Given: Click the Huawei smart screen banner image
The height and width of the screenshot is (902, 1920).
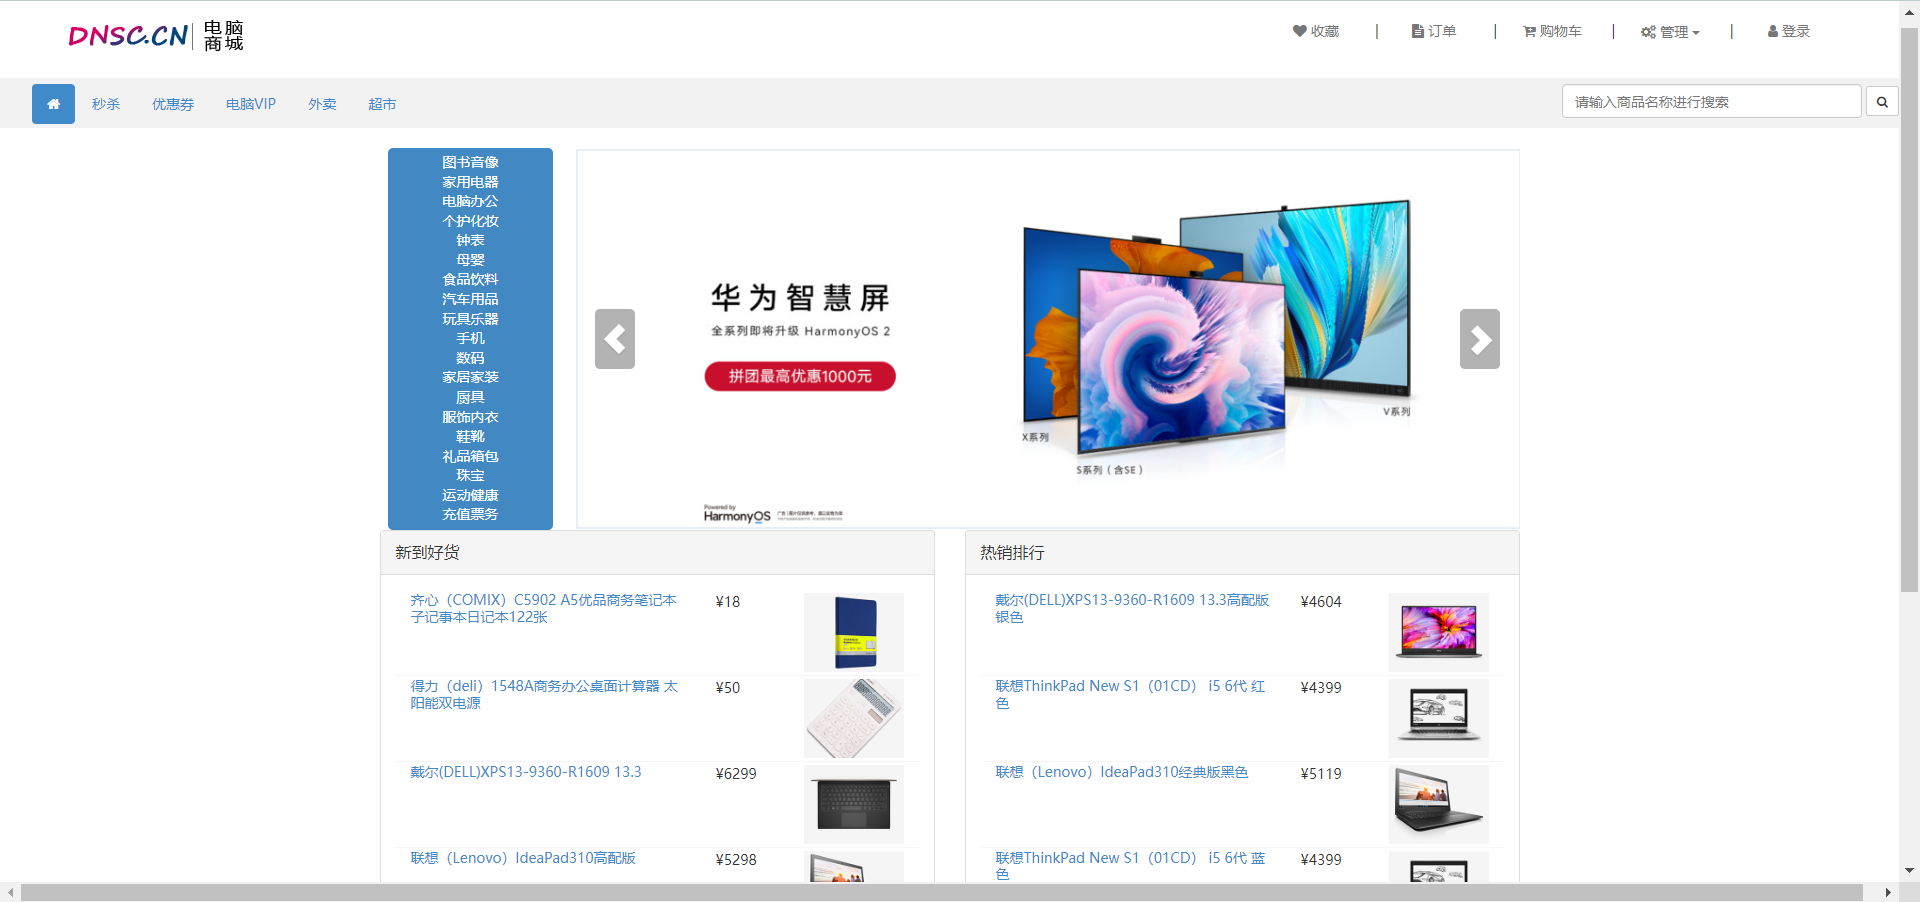Looking at the screenshot, I should coord(1048,339).
